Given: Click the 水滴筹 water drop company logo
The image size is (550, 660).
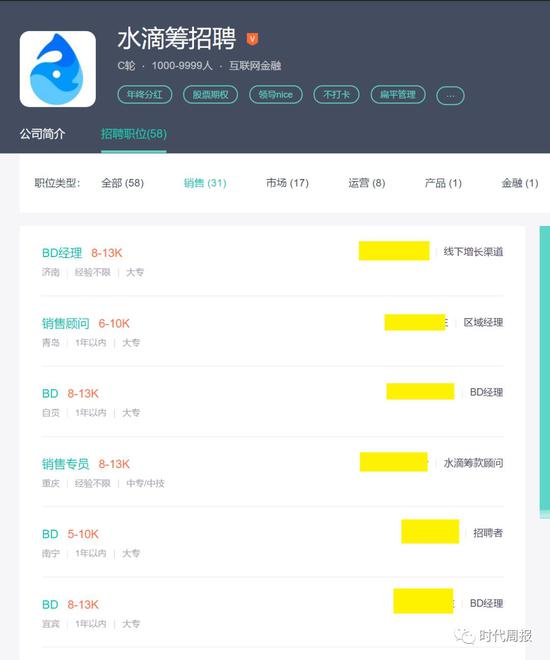Looking at the screenshot, I should coord(58,69).
